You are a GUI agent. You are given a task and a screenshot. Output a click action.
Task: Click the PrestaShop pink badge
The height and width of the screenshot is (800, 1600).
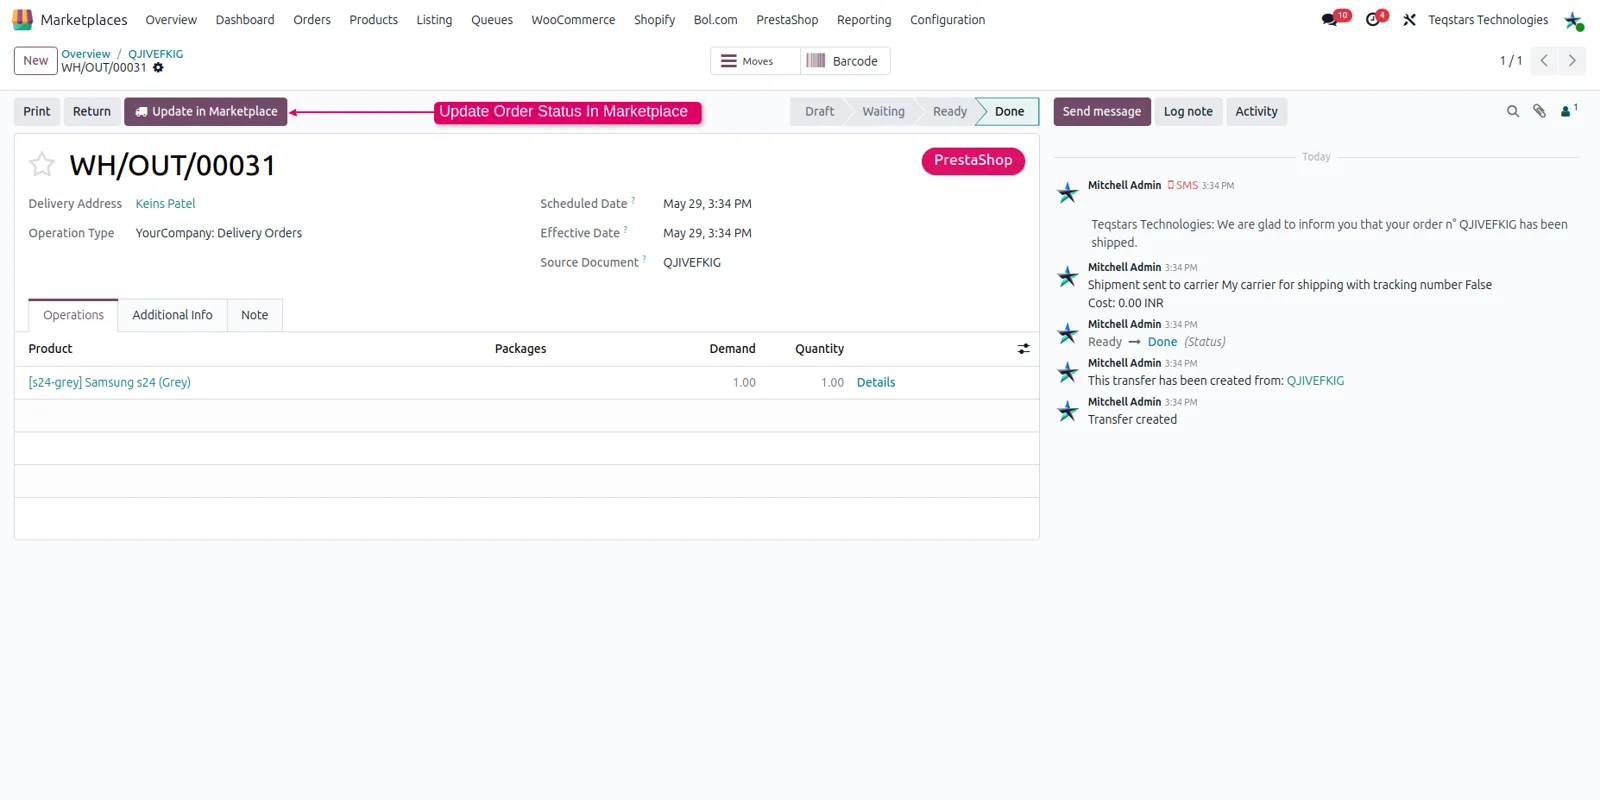pyautogui.click(x=973, y=161)
